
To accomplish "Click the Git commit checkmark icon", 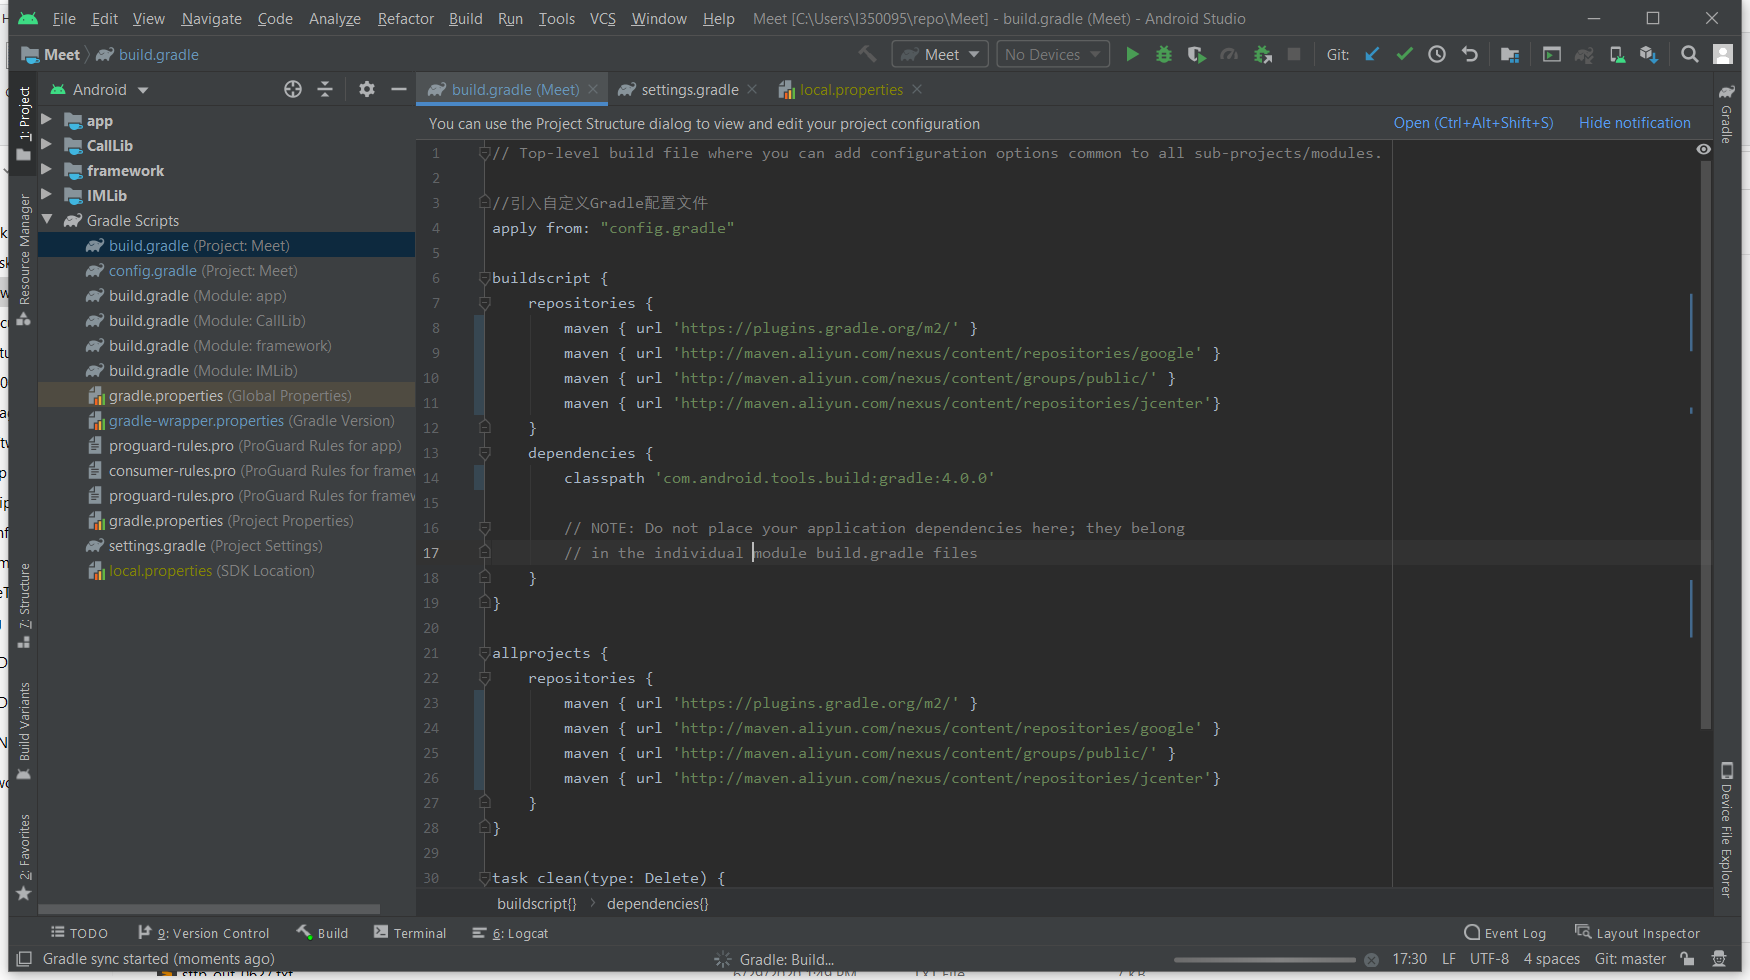I will point(1404,54).
